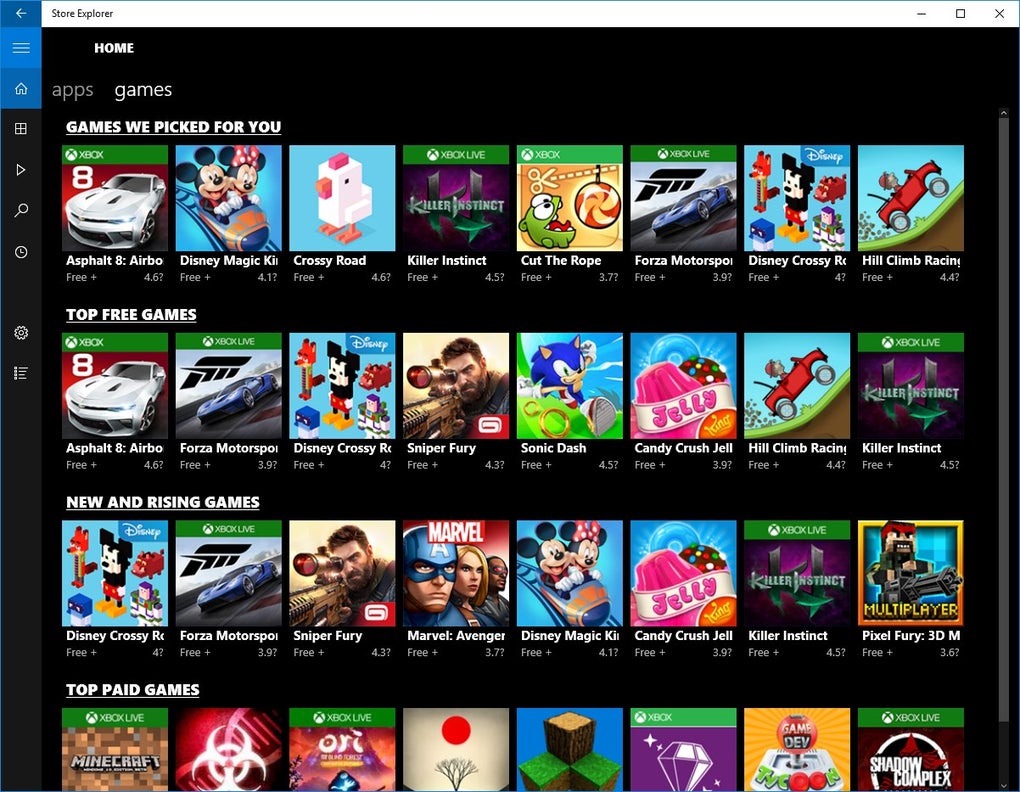View history using the clock icon

[20, 252]
